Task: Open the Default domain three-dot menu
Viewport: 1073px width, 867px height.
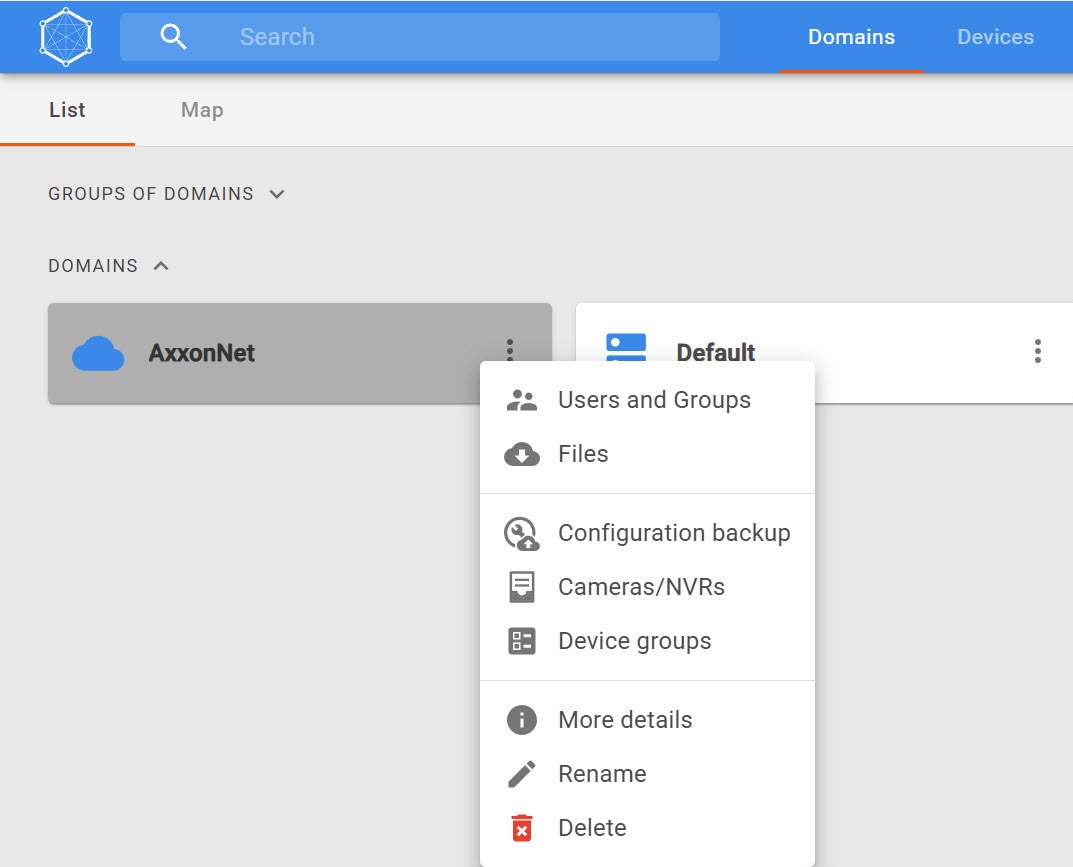Action: 1037,351
